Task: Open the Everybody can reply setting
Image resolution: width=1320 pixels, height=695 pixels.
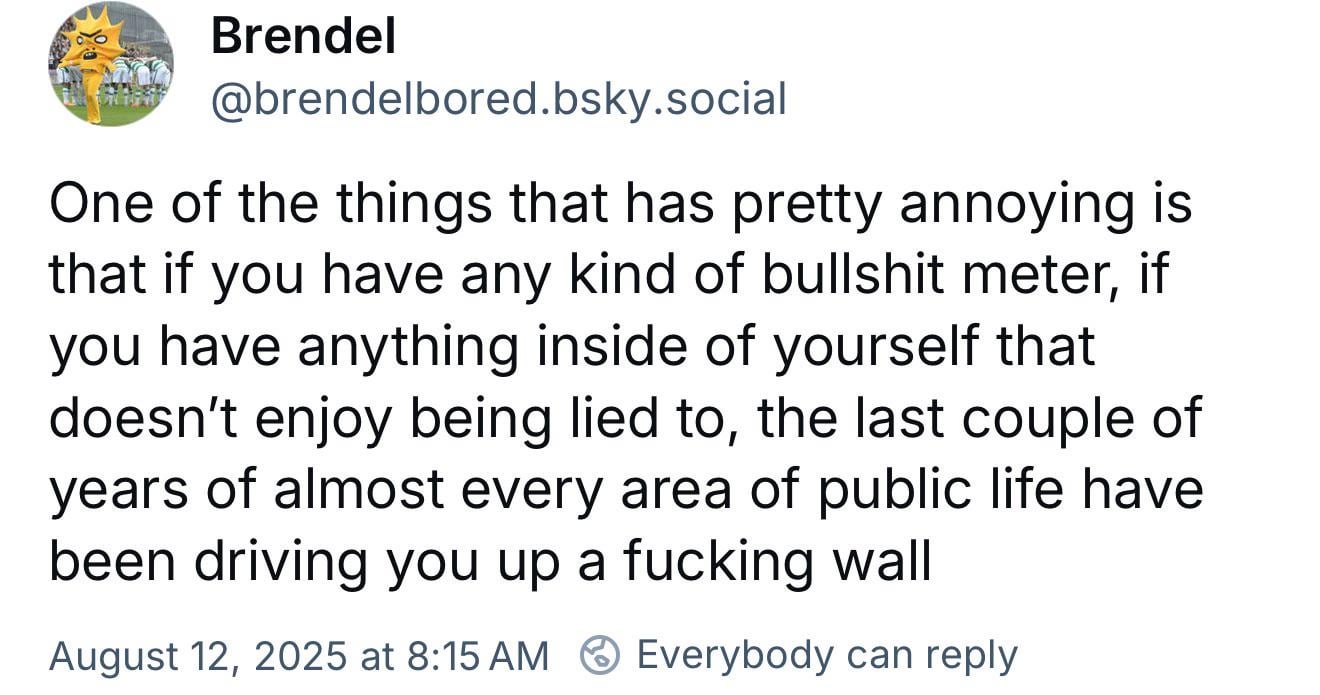Action: (x=800, y=656)
